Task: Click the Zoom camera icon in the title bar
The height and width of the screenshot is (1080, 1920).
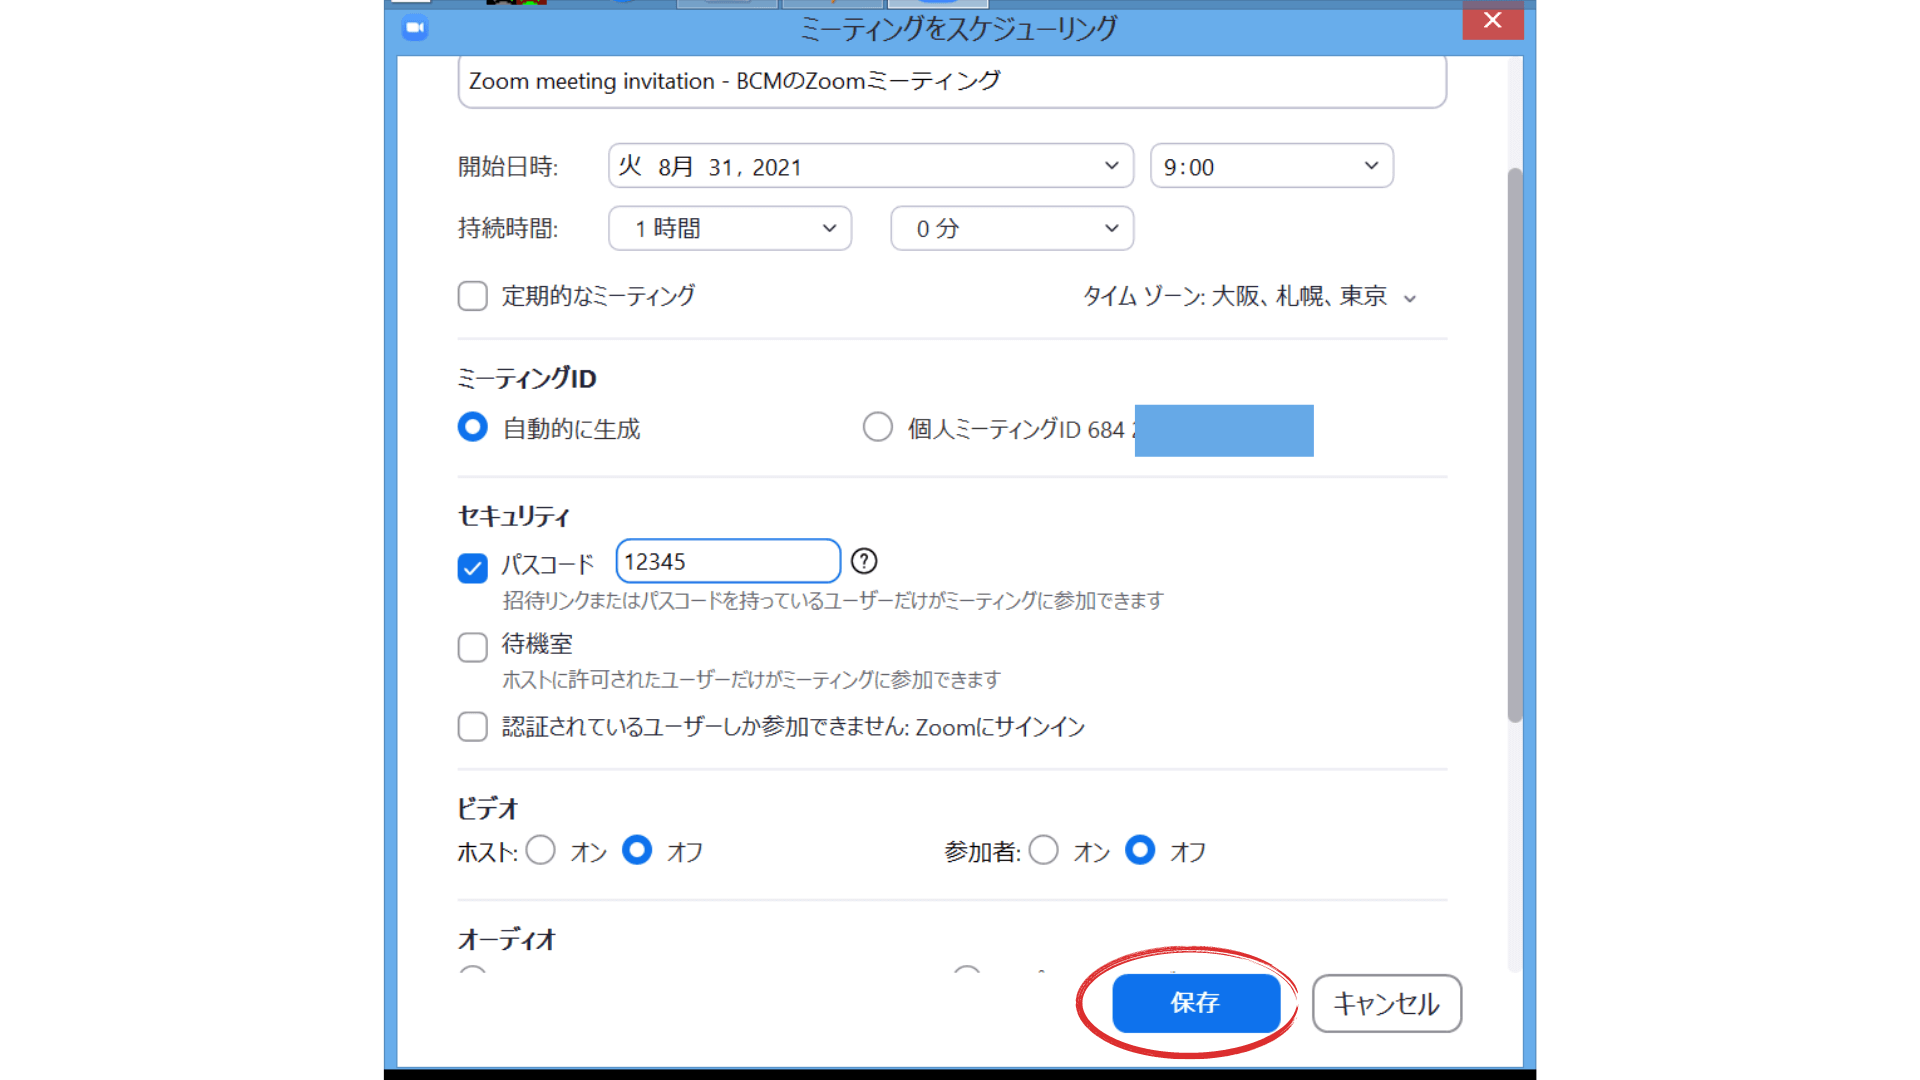Action: (414, 29)
